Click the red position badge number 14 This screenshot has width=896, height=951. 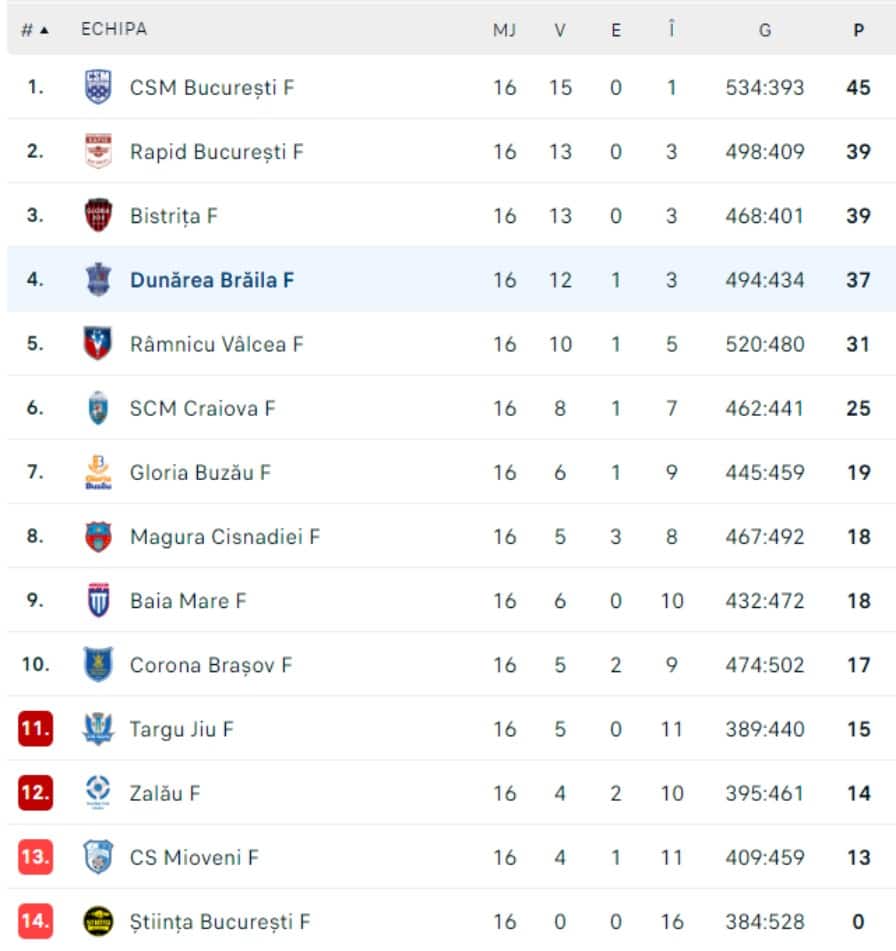pos(35,921)
